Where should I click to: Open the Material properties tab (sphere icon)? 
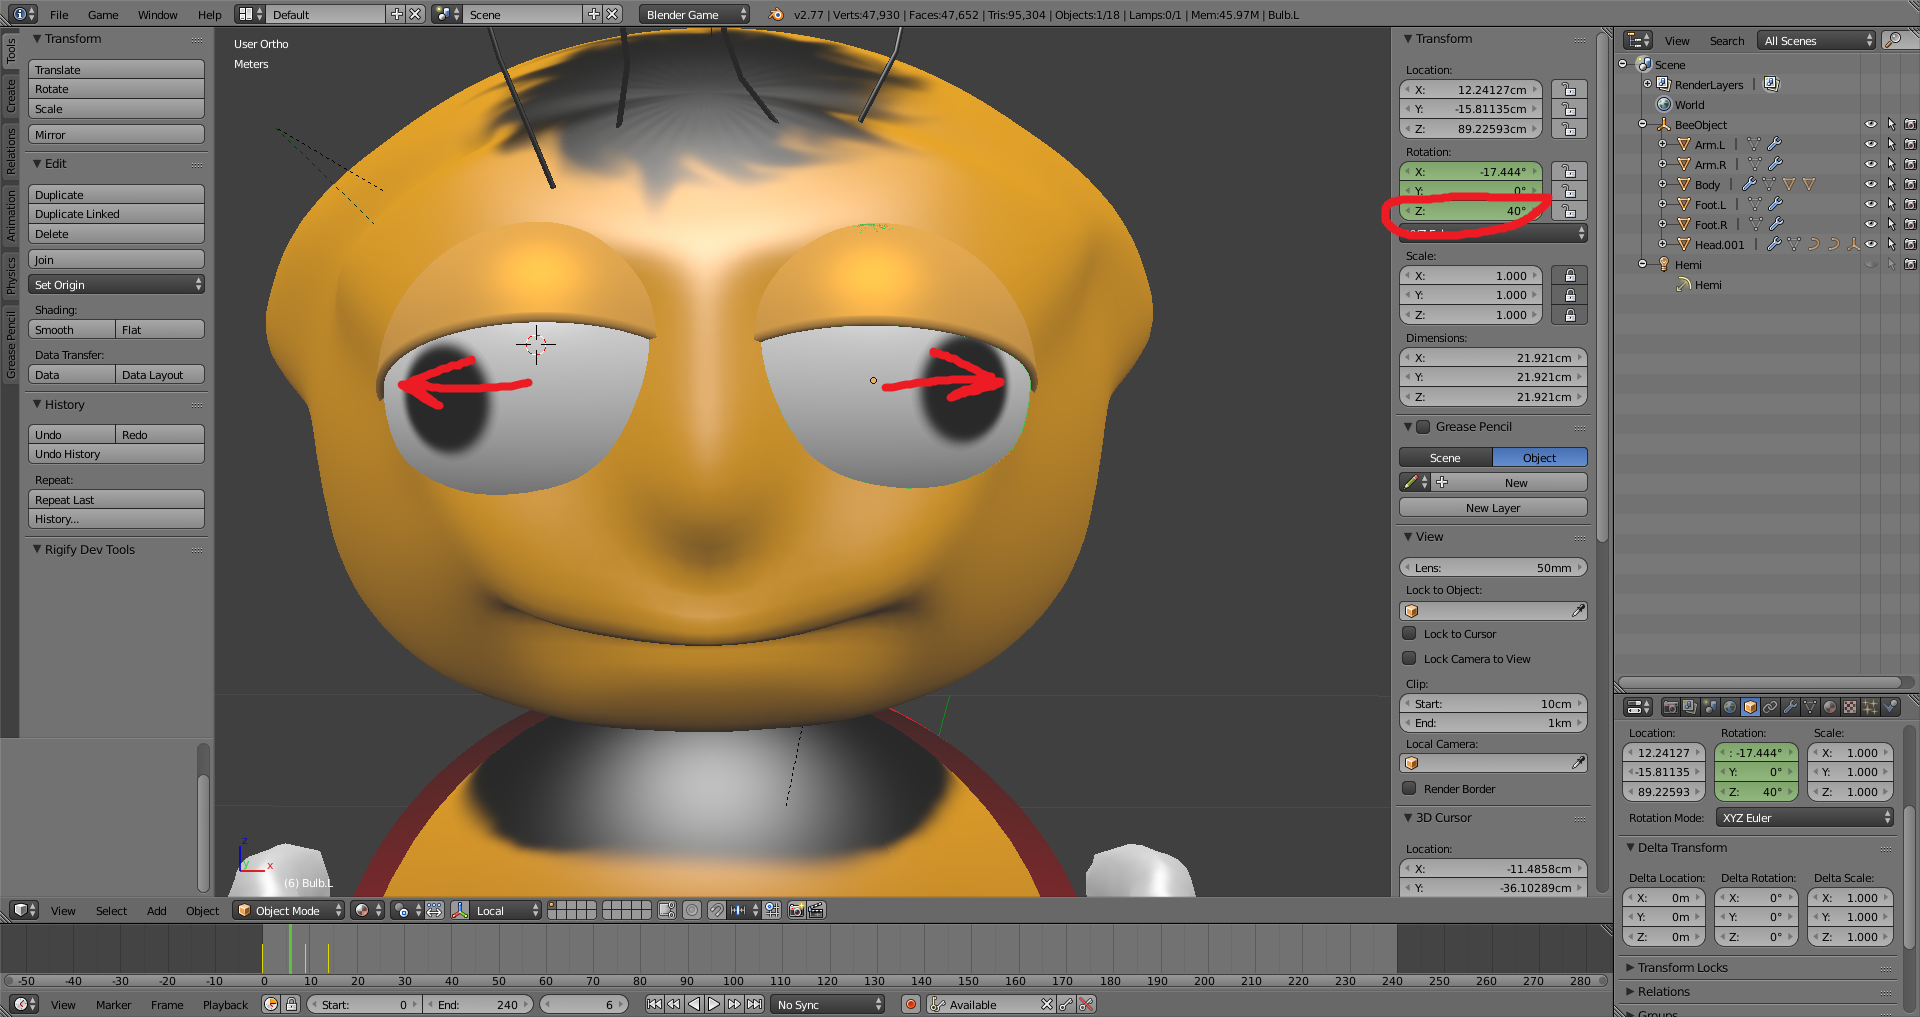(x=1830, y=707)
